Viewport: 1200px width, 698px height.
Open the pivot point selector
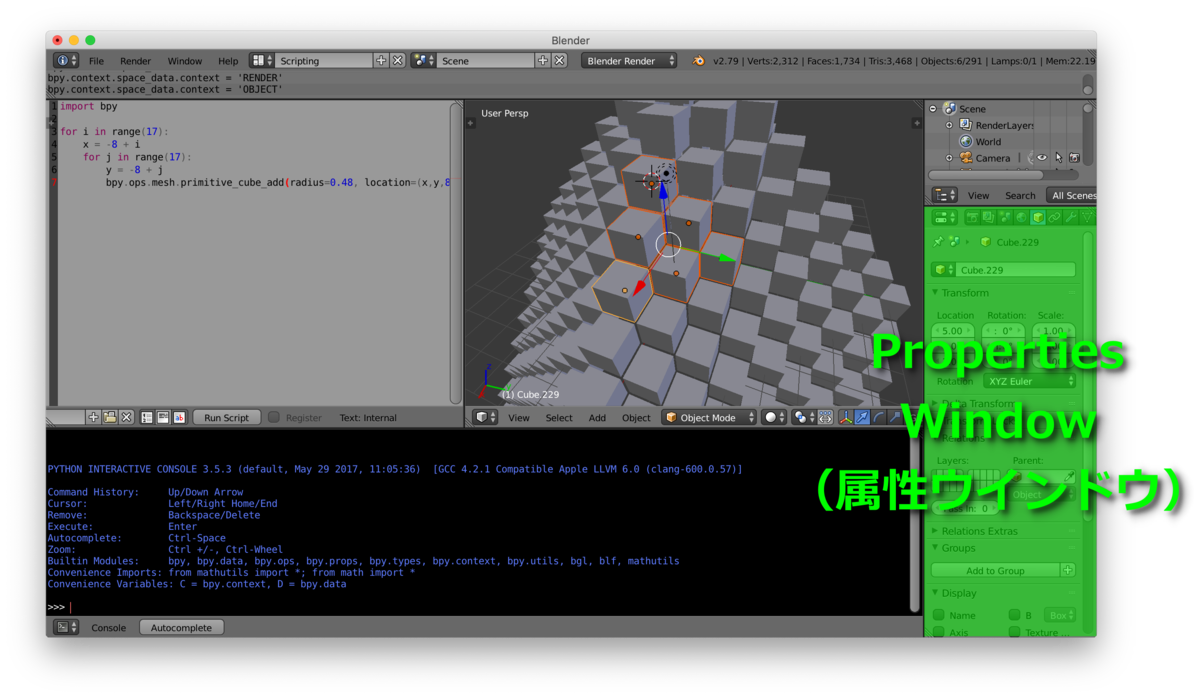[x=804, y=417]
